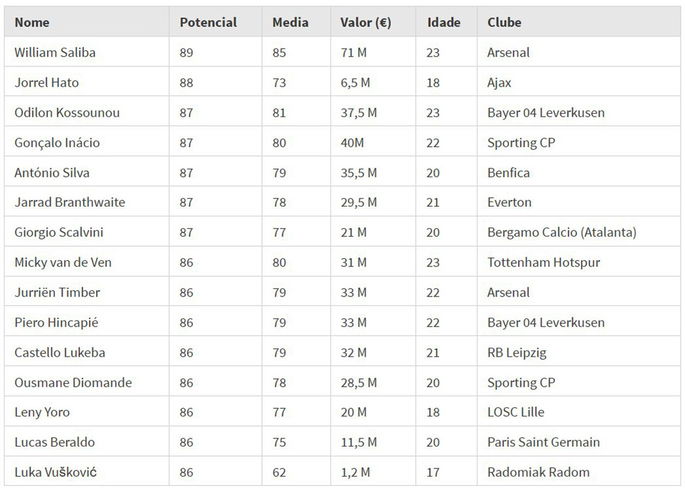Click Jarrad Branthwaite in the table
The width and height of the screenshot is (685, 491).
pos(69,202)
